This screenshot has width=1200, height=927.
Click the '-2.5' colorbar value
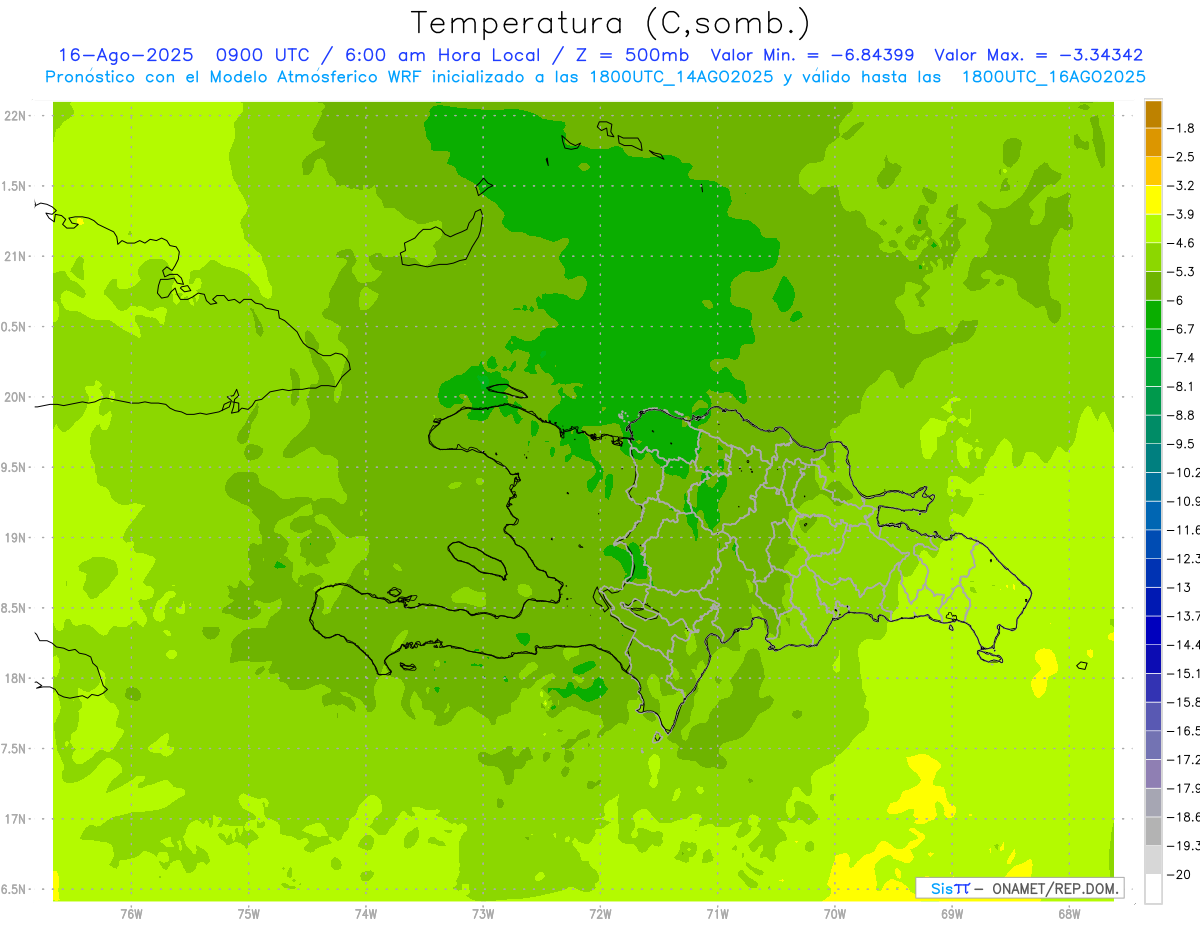pos(1181,157)
